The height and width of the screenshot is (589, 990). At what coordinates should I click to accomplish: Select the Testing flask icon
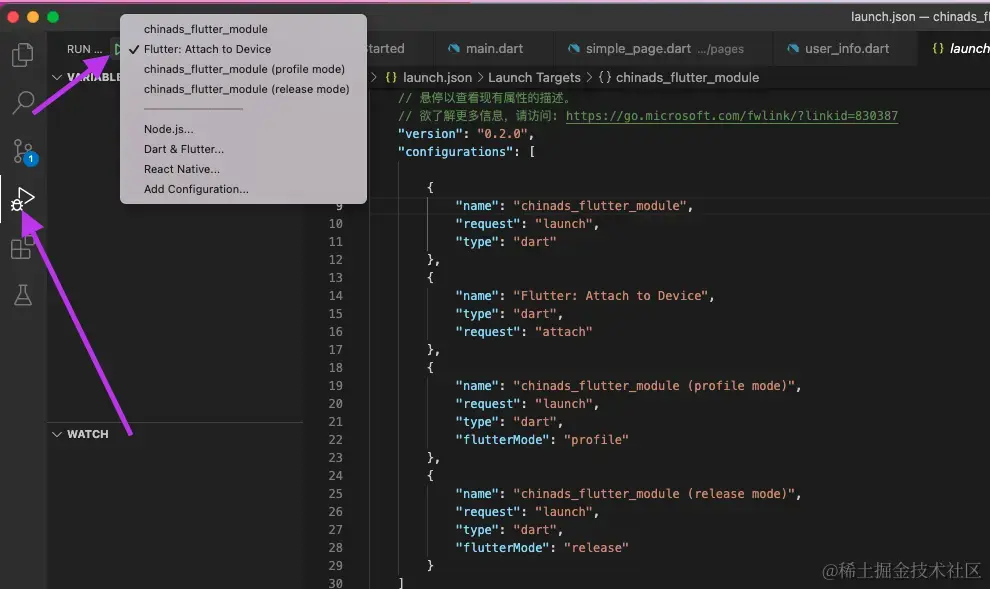tap(22, 295)
